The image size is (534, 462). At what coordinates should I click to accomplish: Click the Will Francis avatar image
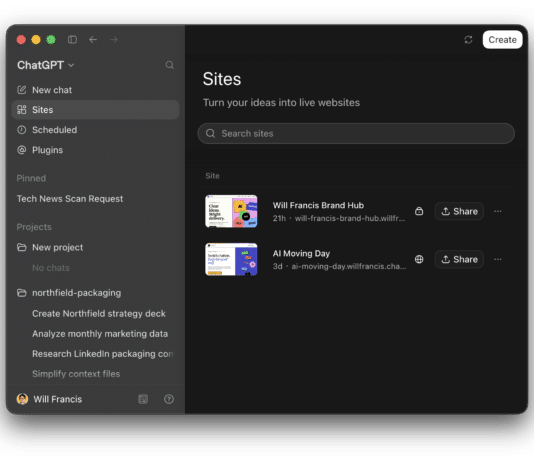pyautogui.click(x=22, y=399)
